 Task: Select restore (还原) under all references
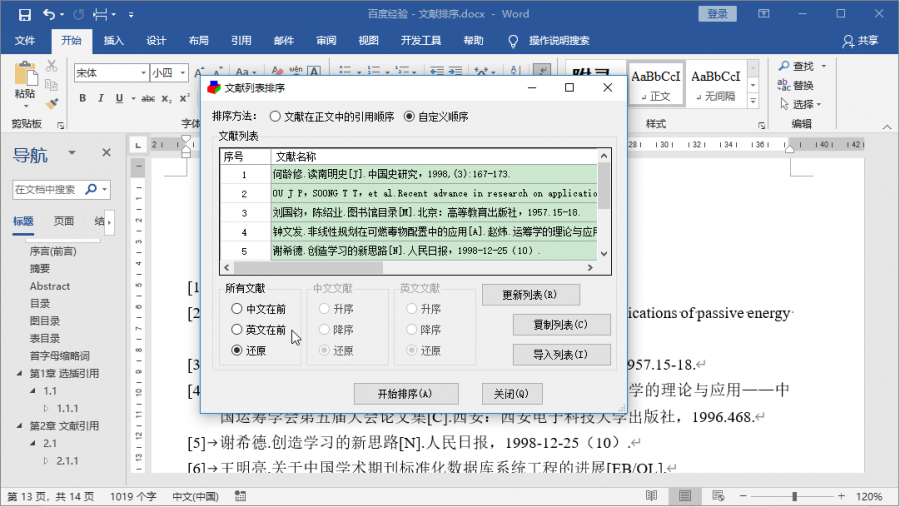pos(236,350)
